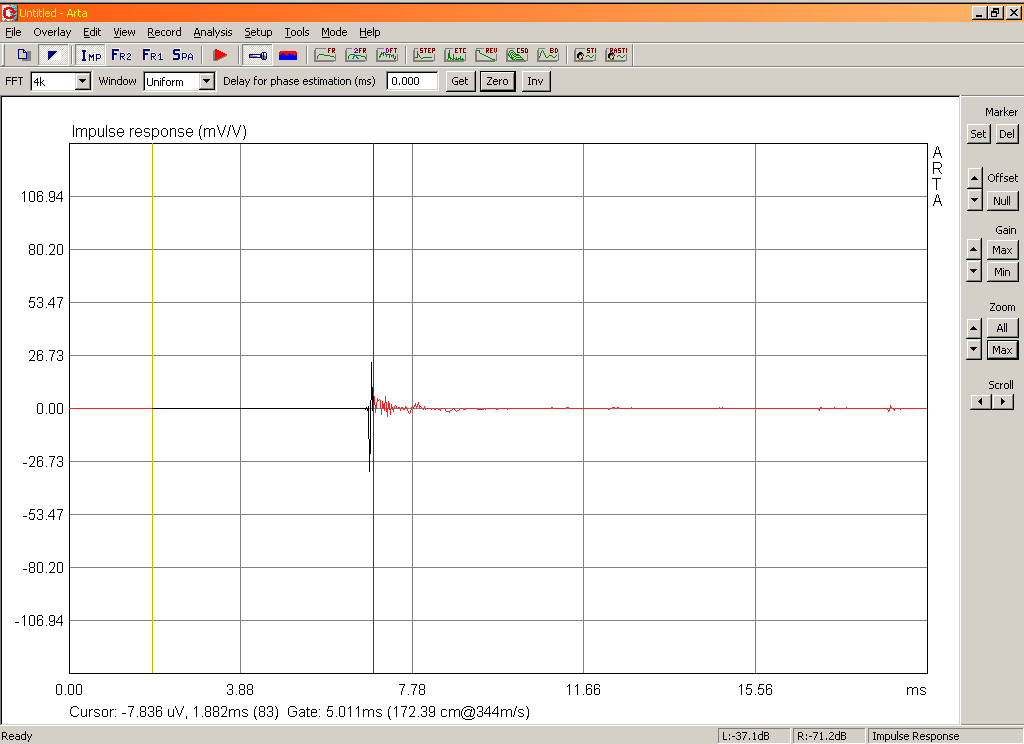The width and height of the screenshot is (1024, 744).
Task: Click the Scroll right arrow
Action: [x=1003, y=402]
